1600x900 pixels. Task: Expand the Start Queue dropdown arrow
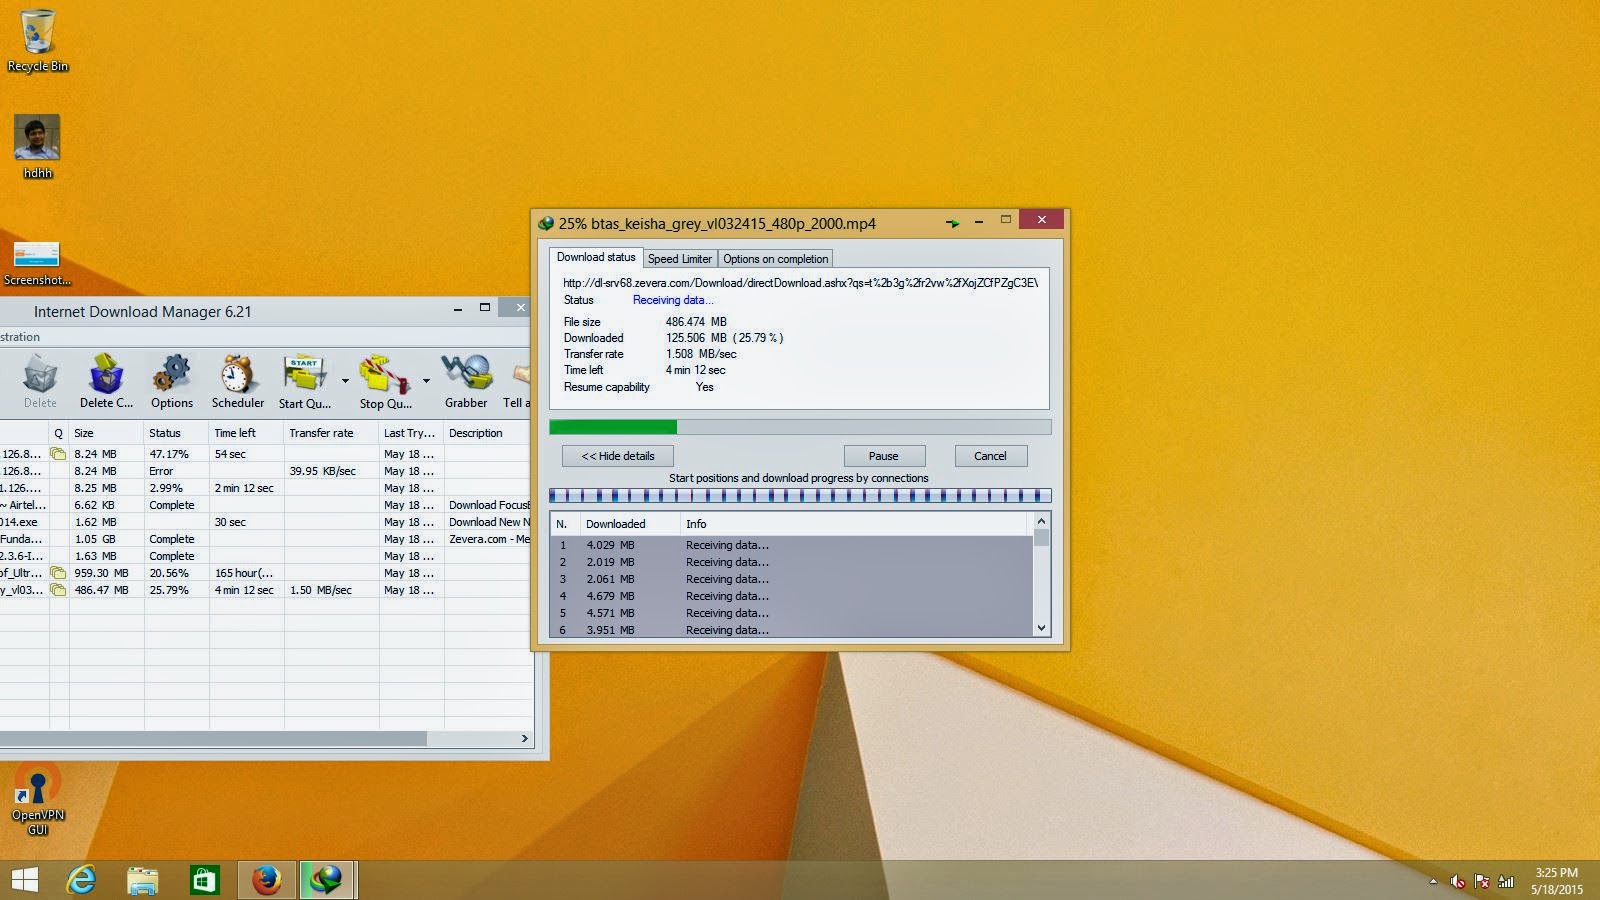[345, 381]
